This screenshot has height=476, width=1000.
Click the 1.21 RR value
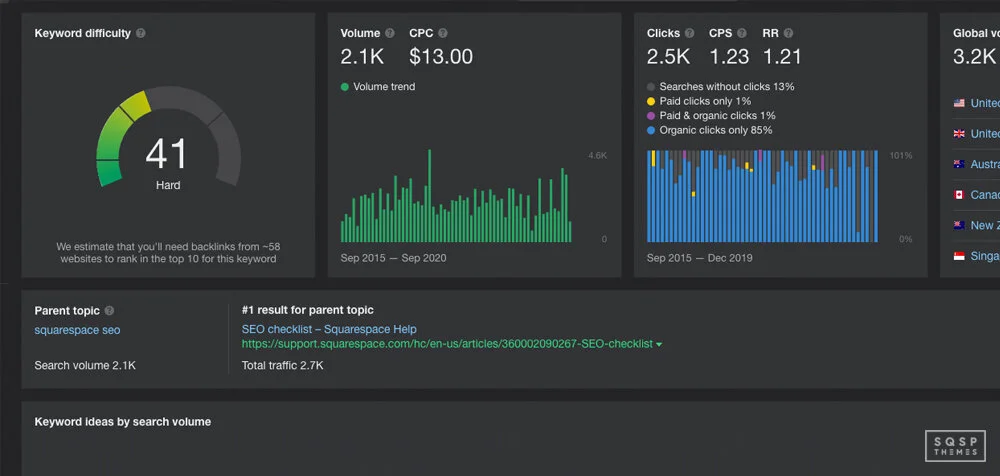pos(782,57)
